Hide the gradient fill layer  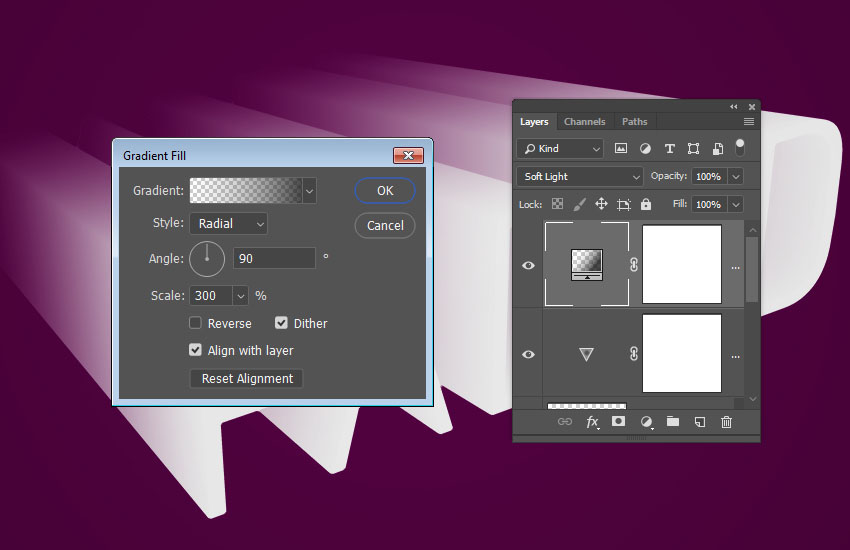pos(528,265)
